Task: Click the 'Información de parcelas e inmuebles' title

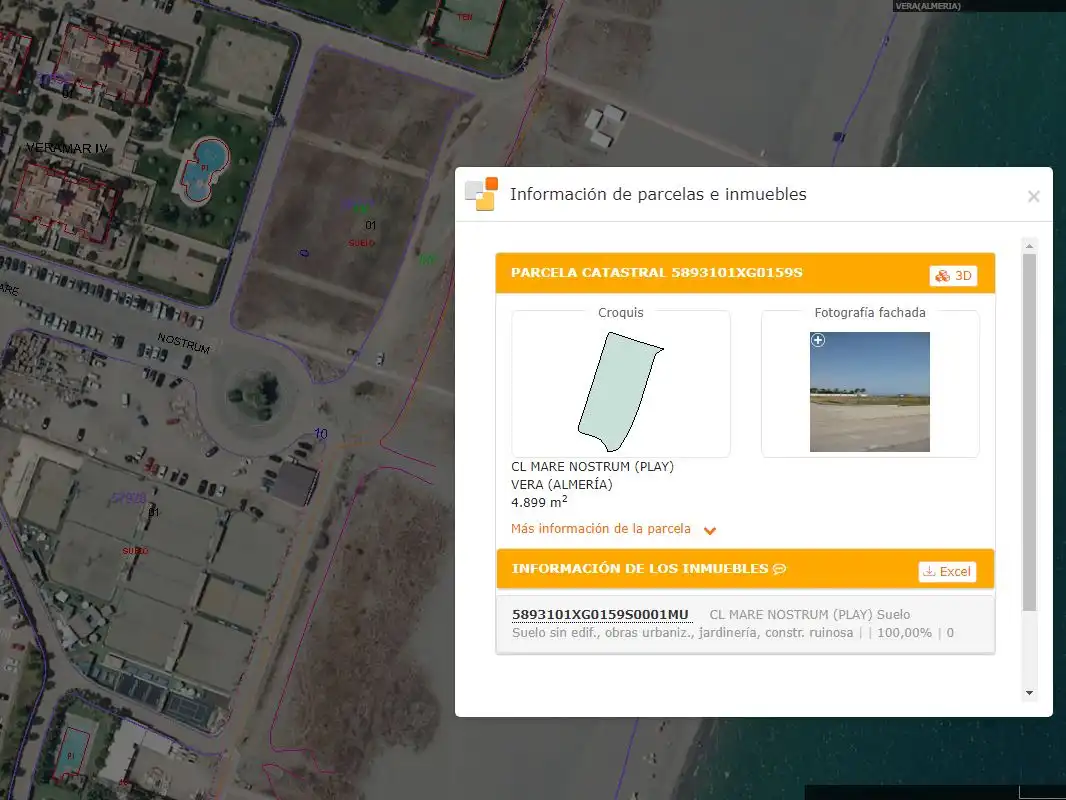Action: tap(658, 194)
